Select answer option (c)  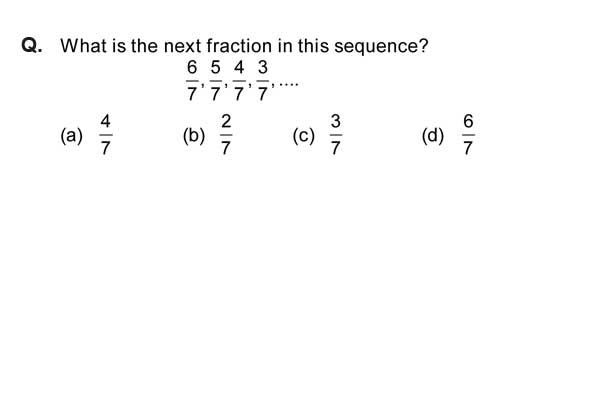coord(304,136)
